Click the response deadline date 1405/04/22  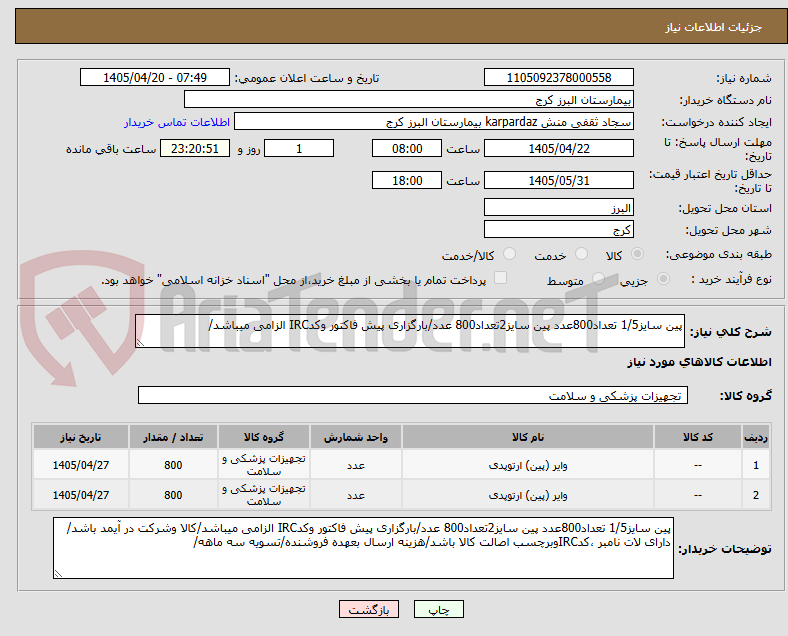[559, 149]
